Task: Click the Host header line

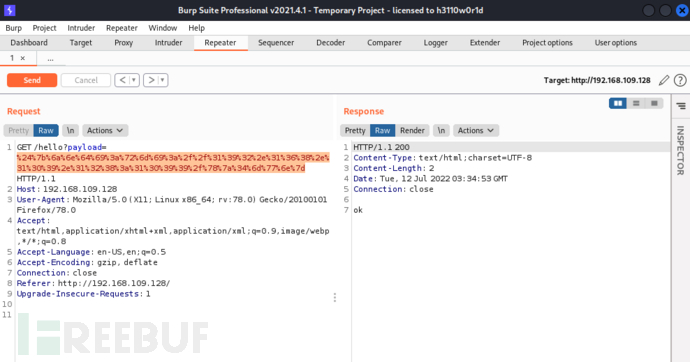Action: 67,189
